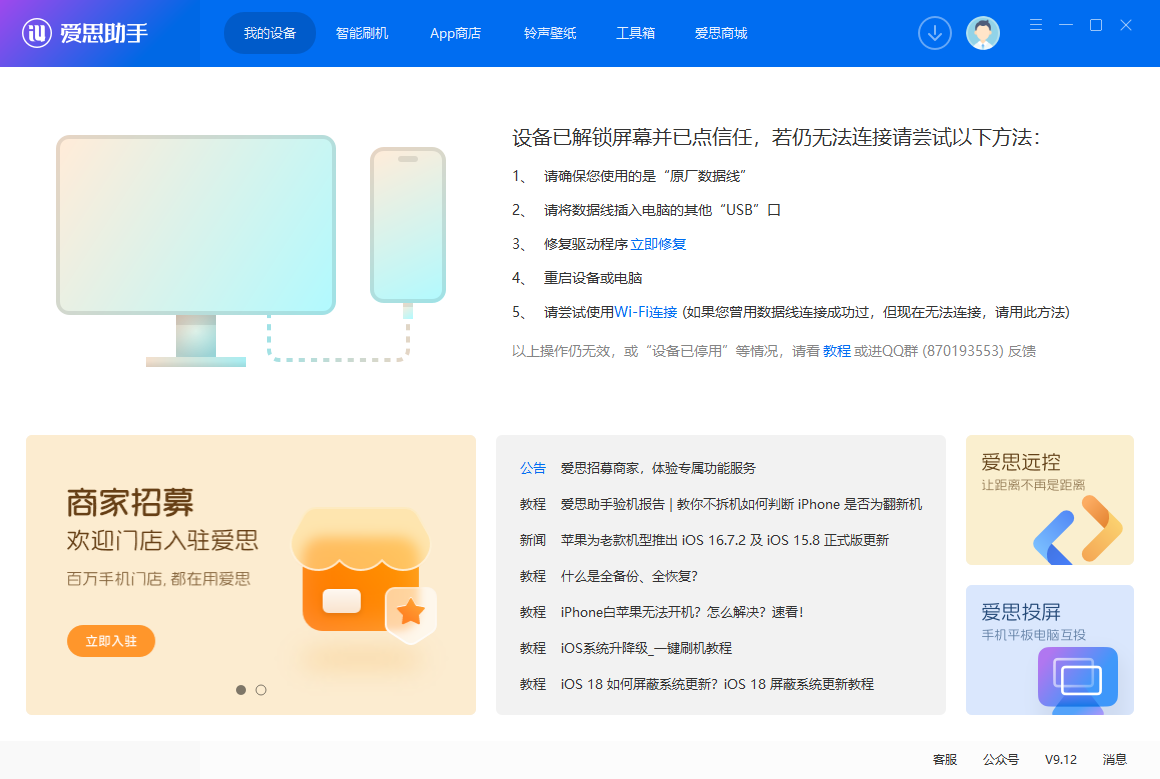Image resolution: width=1160 pixels, height=779 pixels.
Task: Minimize the 爱思助手 window
Action: [1066, 25]
